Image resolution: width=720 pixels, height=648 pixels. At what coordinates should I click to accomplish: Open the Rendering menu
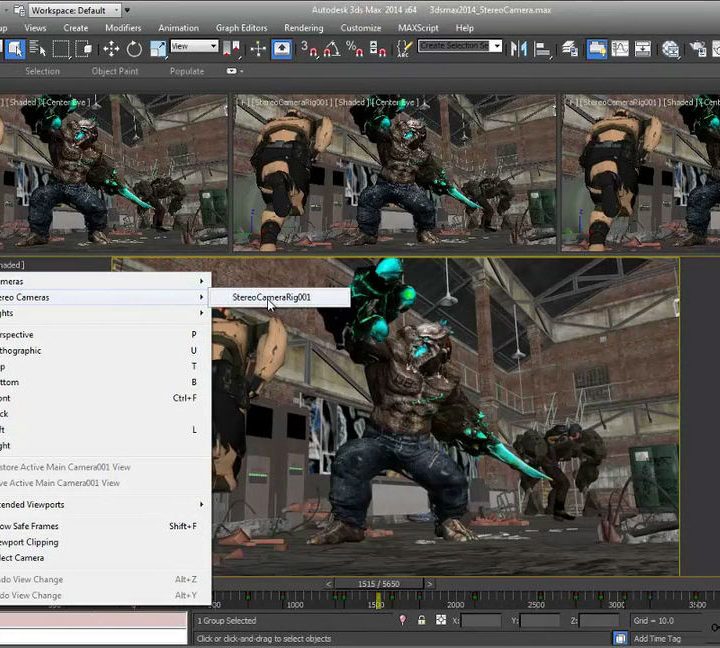[x=304, y=28]
